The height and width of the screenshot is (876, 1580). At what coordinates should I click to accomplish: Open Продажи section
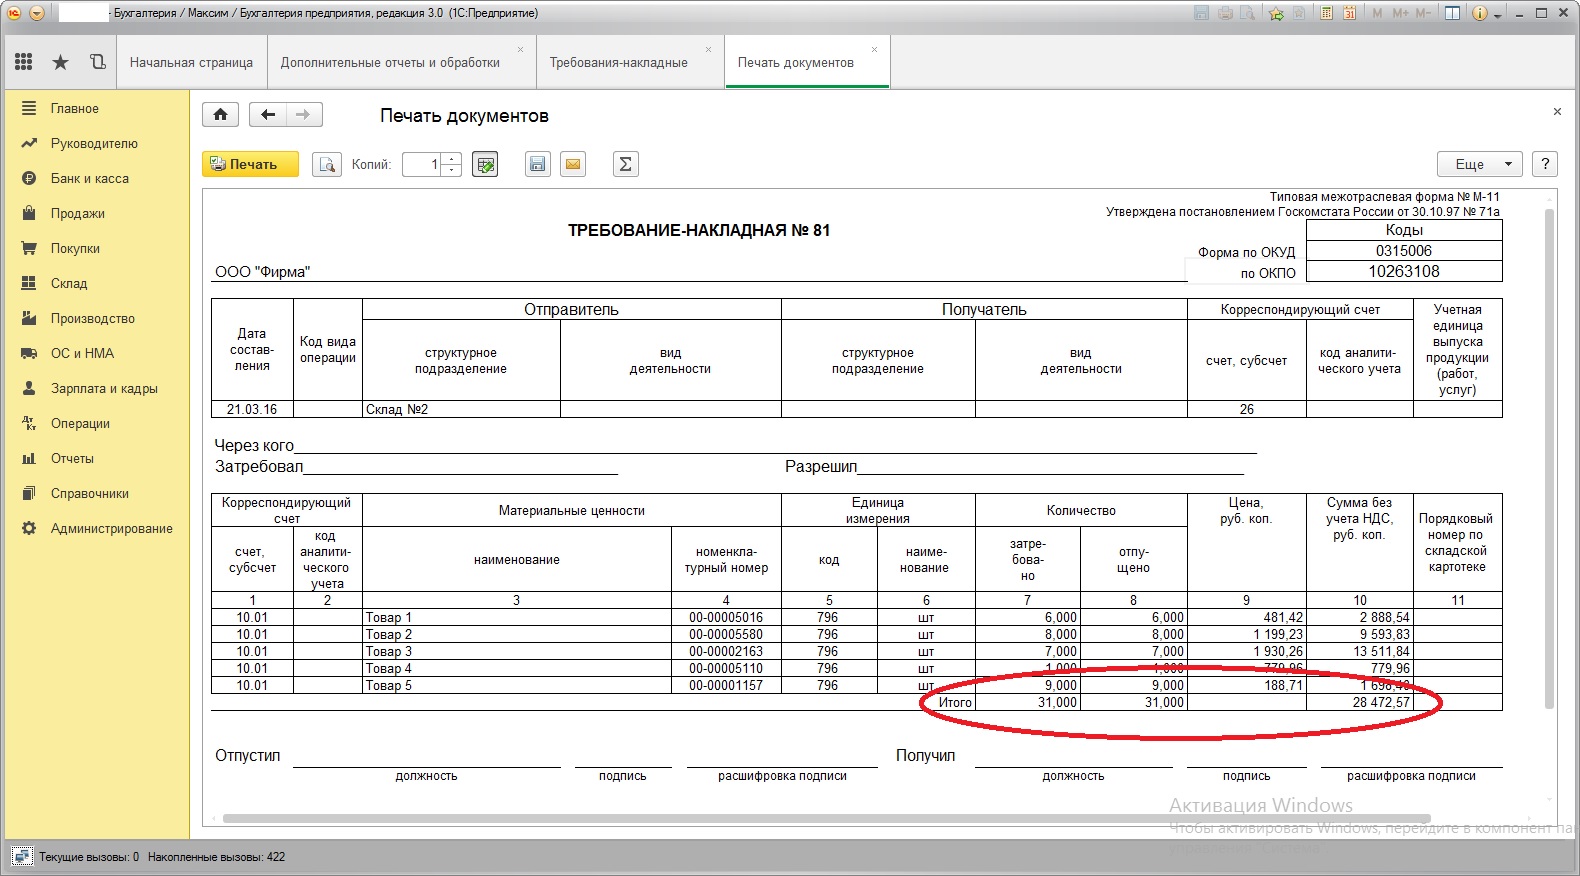pyautogui.click(x=96, y=213)
